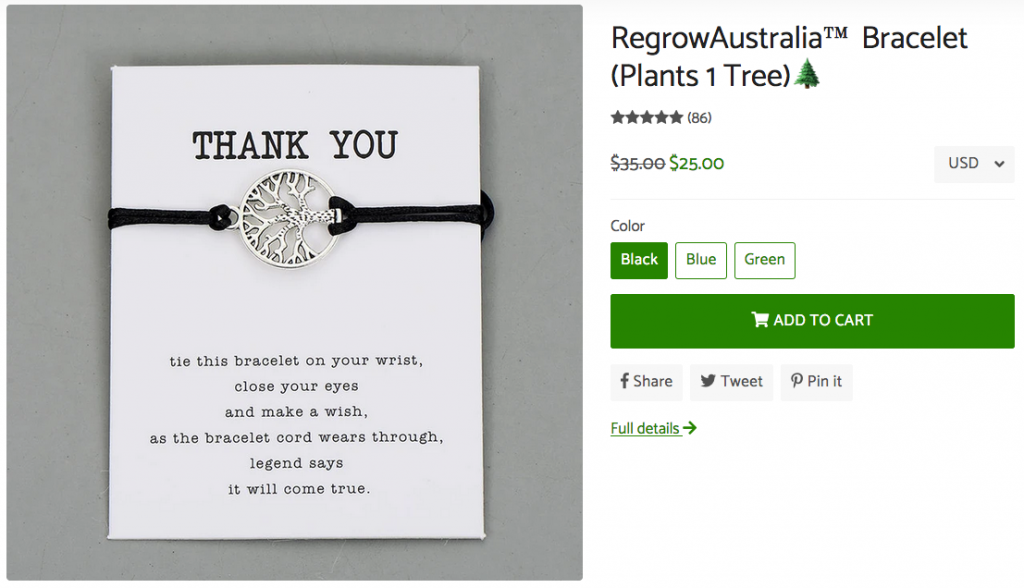Open the USD currency dropdown
Image resolution: width=1024 pixels, height=588 pixels.
click(974, 163)
